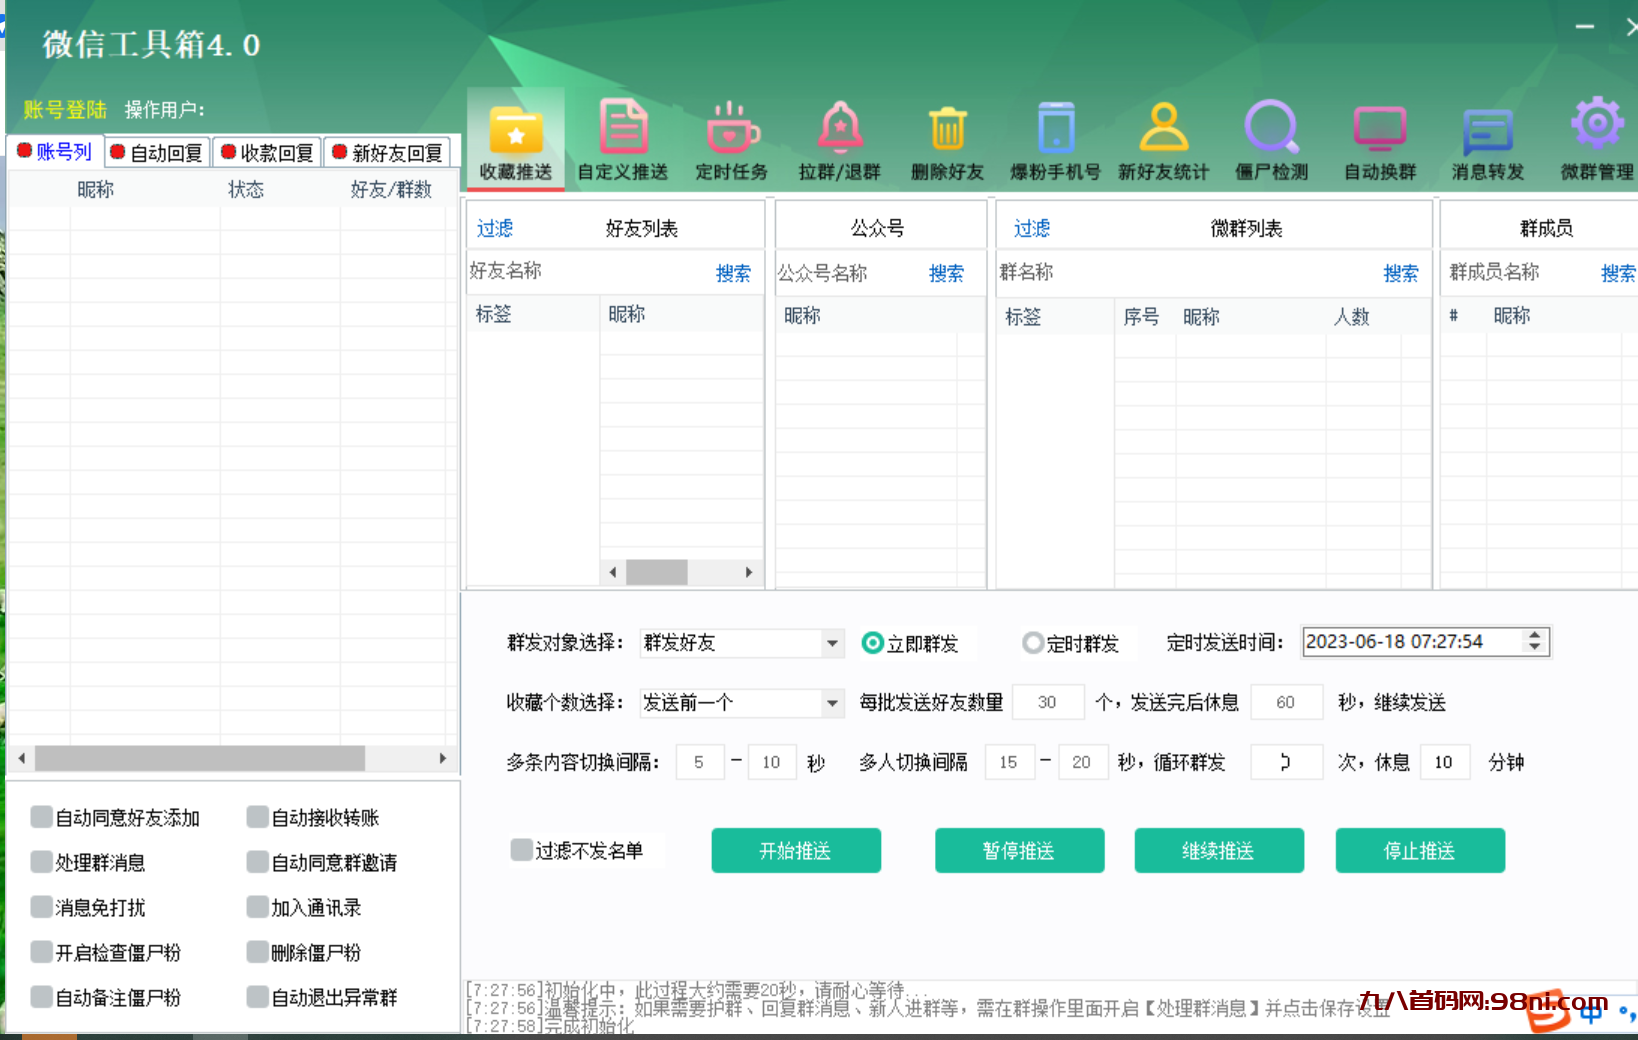The height and width of the screenshot is (1040, 1638).
Task: Click the 多人切换间隔 field showing 15
Action: (1009, 762)
